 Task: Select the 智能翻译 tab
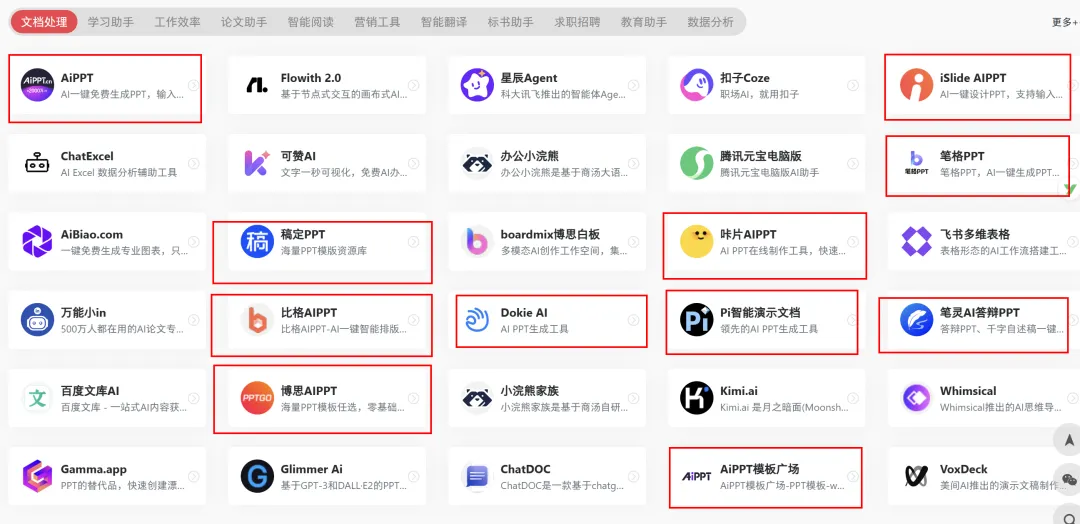444,22
